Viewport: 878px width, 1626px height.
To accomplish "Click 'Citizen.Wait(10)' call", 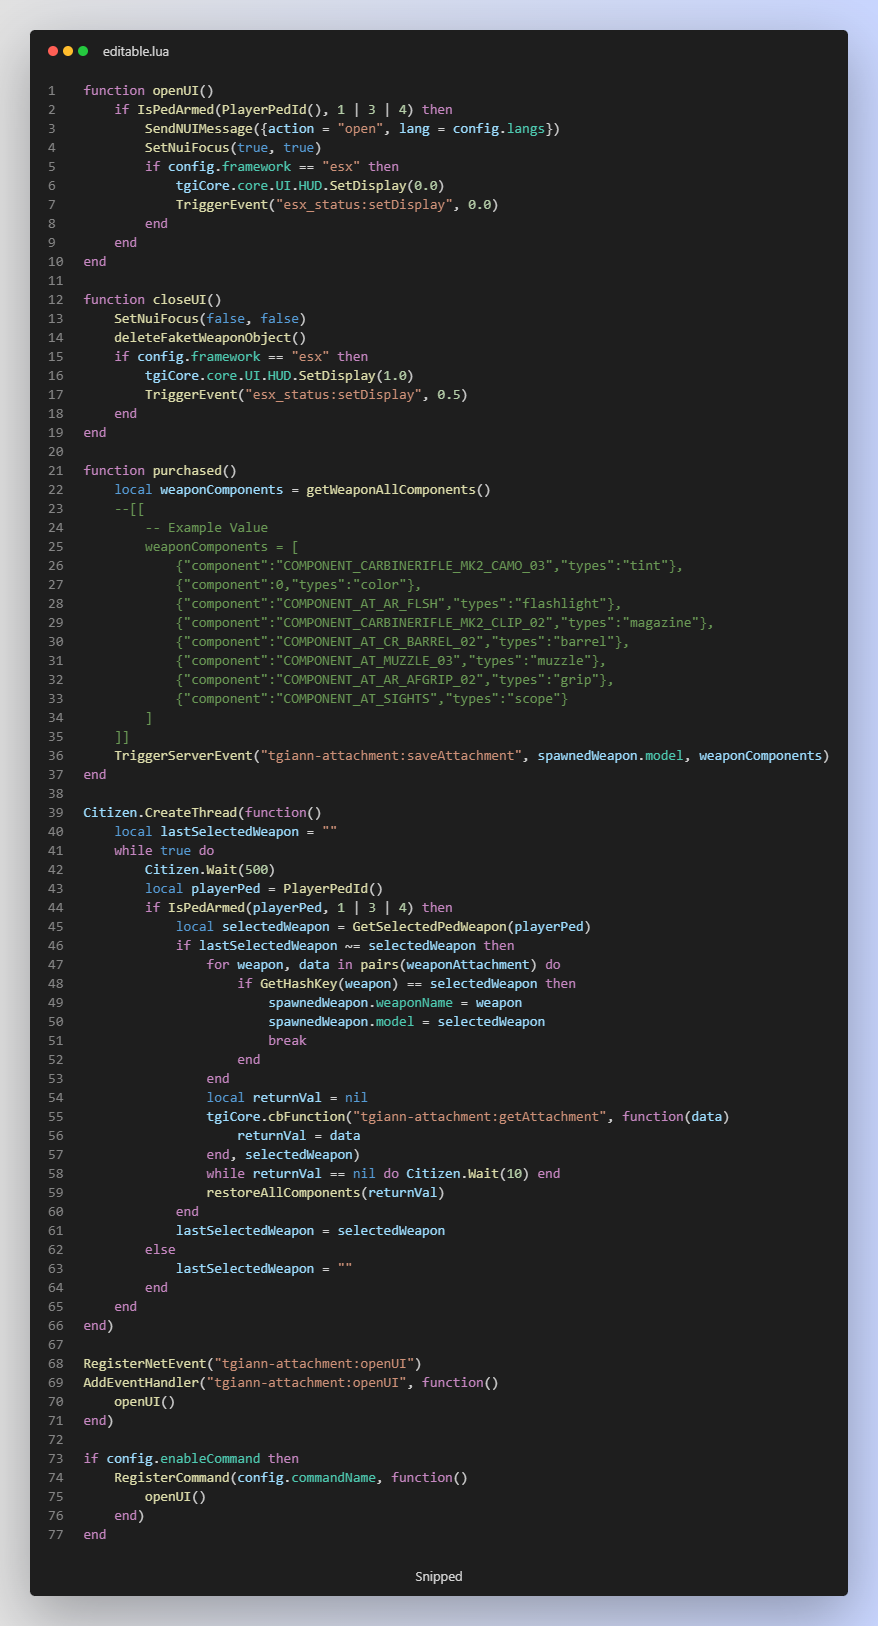I will coord(468,1174).
